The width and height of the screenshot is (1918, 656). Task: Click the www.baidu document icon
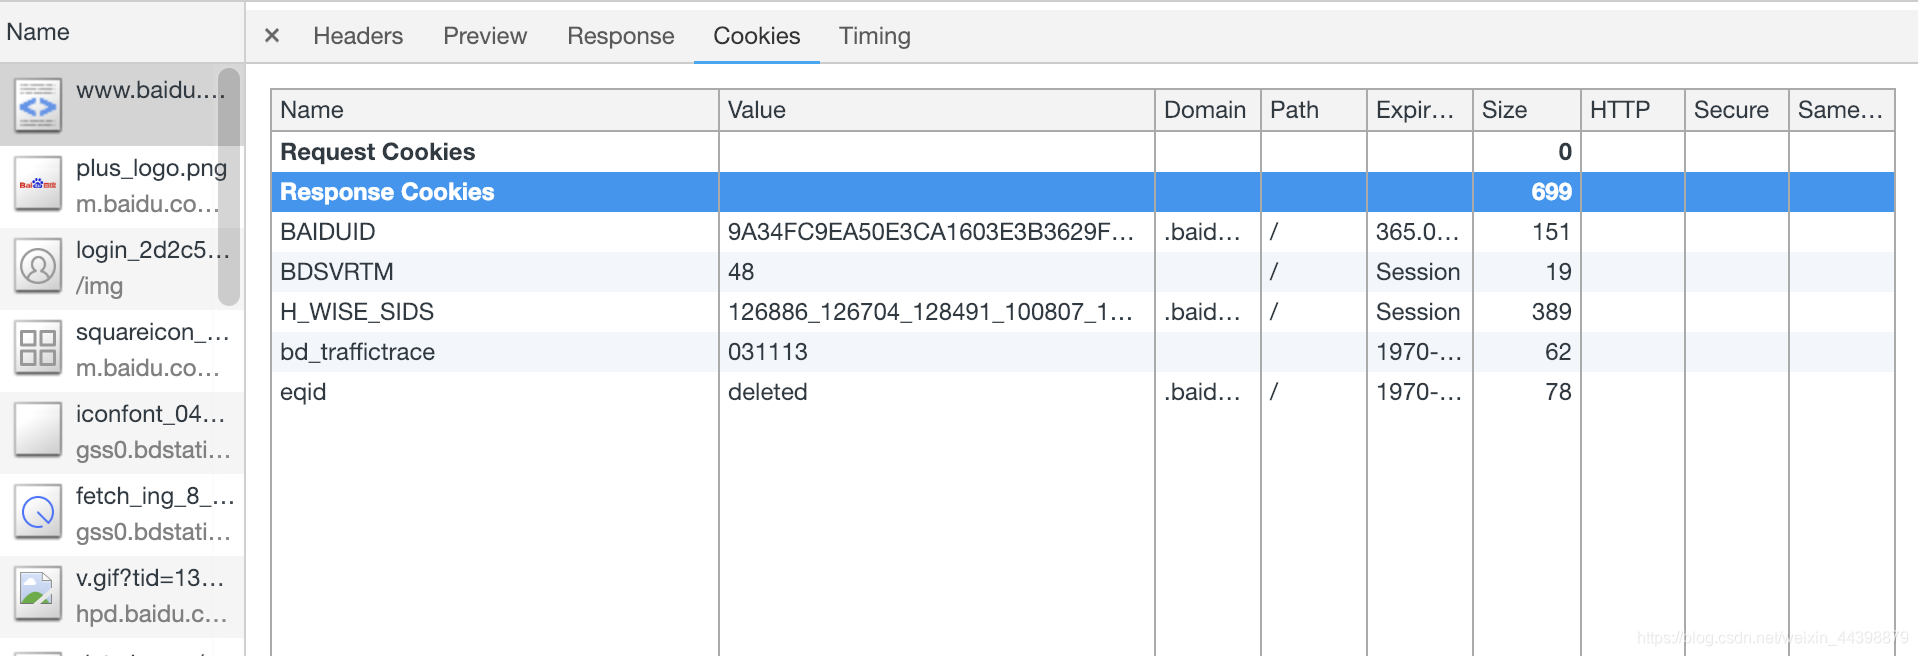point(38,105)
